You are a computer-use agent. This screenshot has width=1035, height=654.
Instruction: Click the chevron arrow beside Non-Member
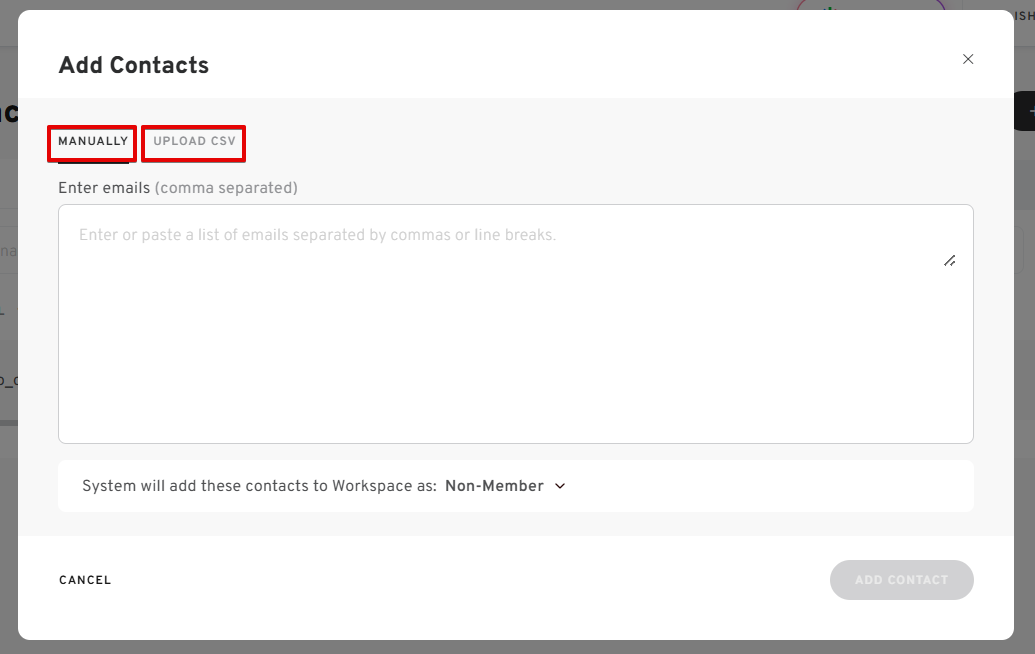coord(560,486)
